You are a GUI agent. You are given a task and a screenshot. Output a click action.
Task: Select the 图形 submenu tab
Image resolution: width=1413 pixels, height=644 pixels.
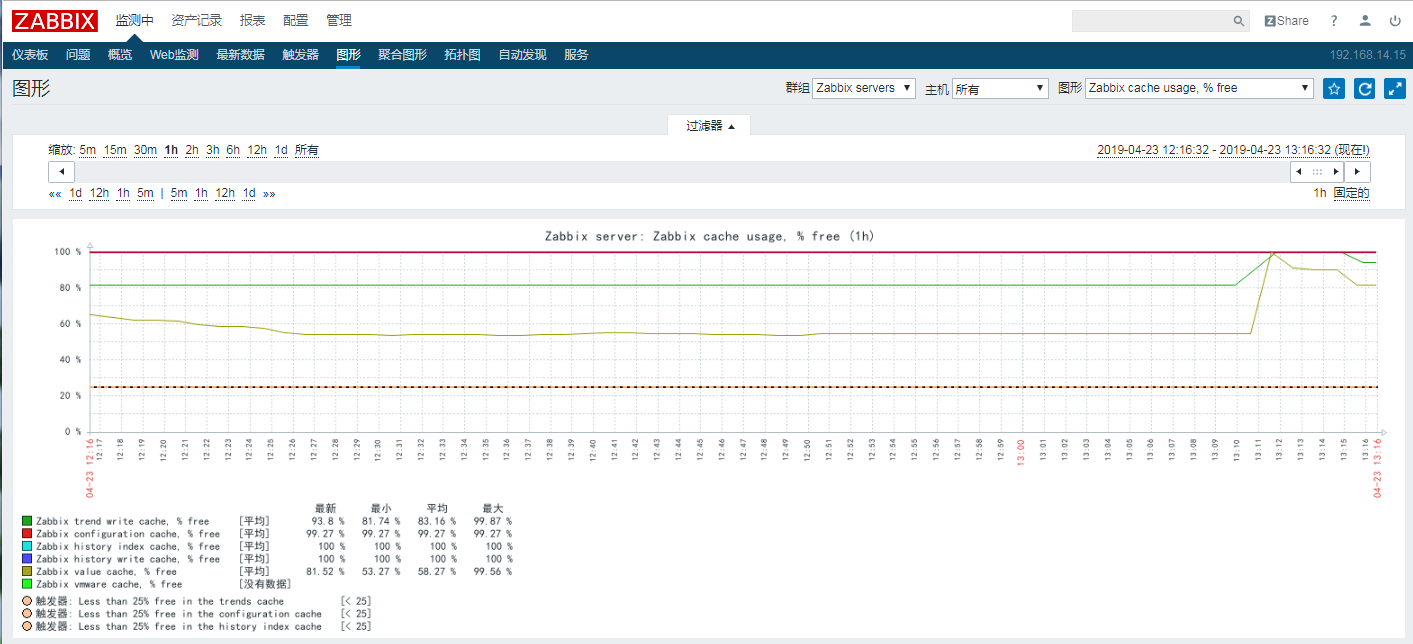pos(348,55)
